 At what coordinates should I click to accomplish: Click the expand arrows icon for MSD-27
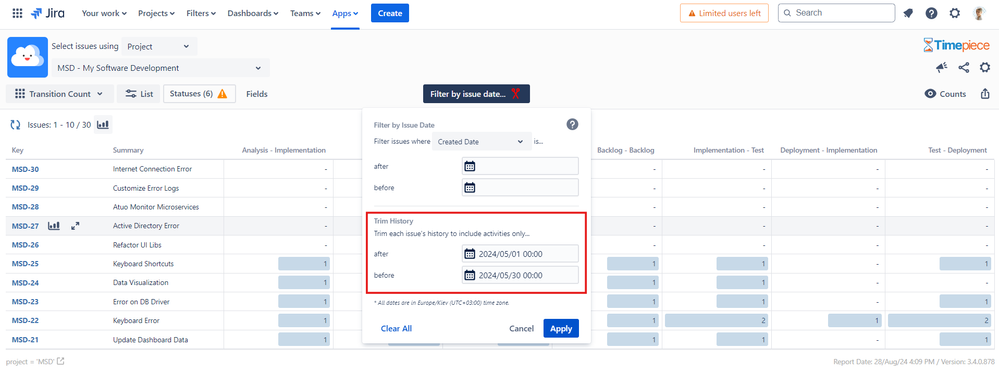tap(75, 226)
